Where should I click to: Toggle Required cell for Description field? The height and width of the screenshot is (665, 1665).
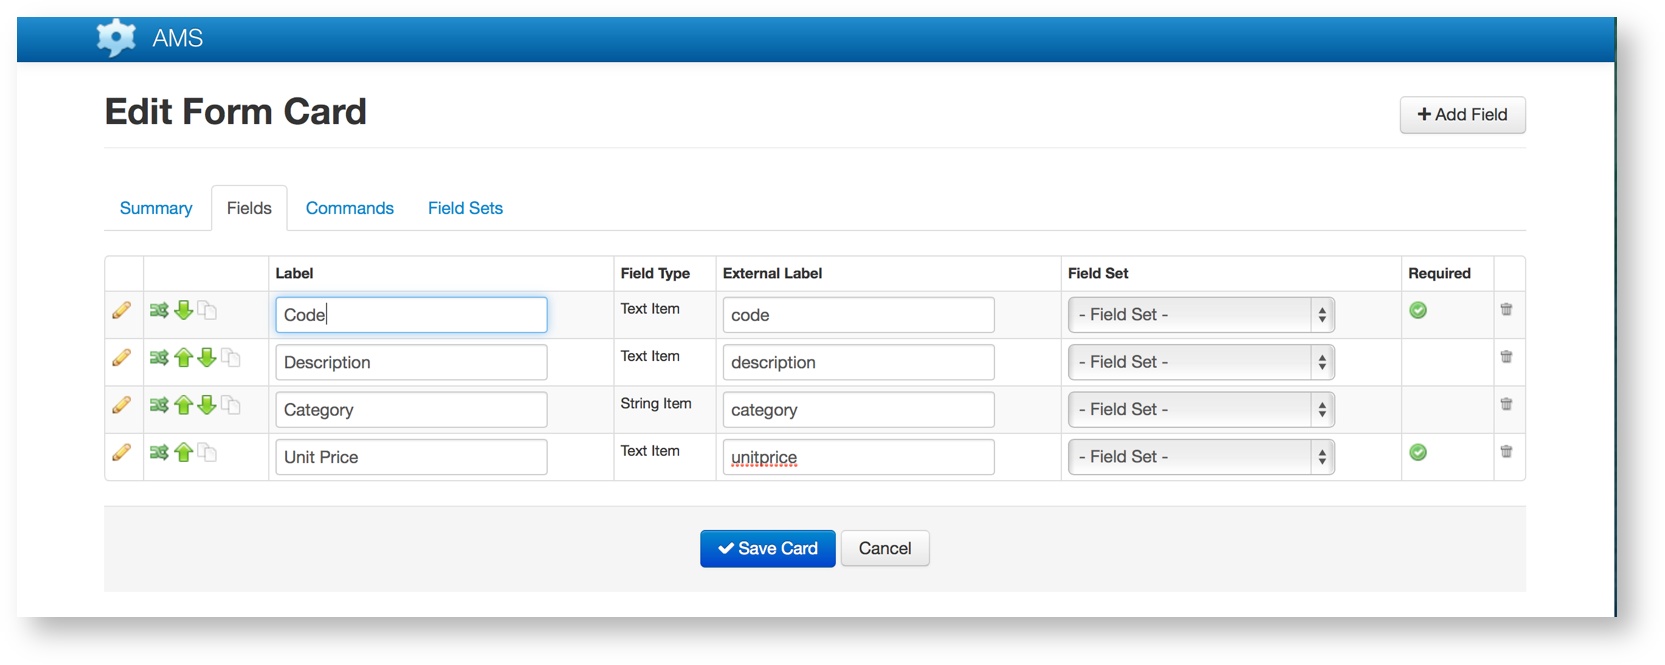(1446, 362)
